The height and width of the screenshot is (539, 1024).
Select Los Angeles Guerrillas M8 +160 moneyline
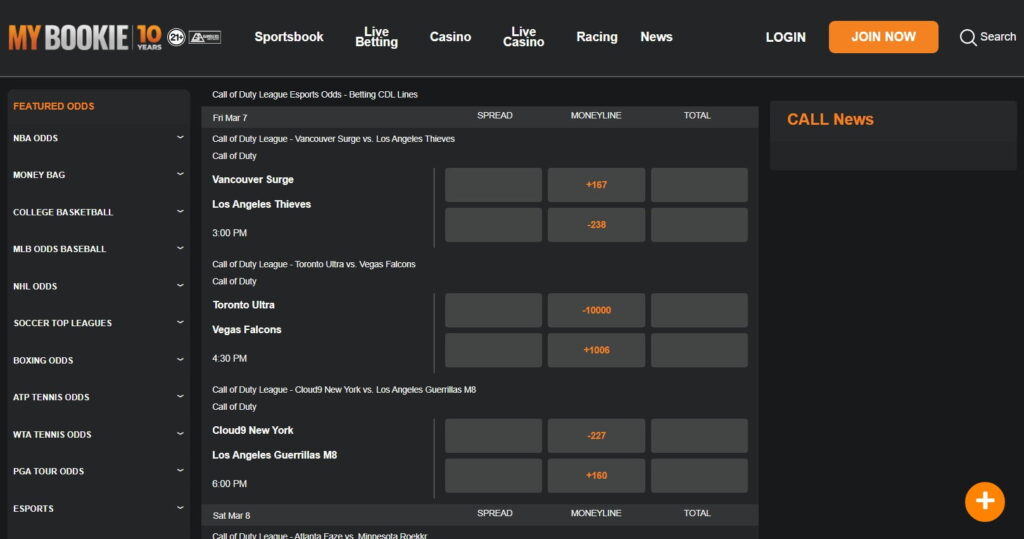click(596, 476)
